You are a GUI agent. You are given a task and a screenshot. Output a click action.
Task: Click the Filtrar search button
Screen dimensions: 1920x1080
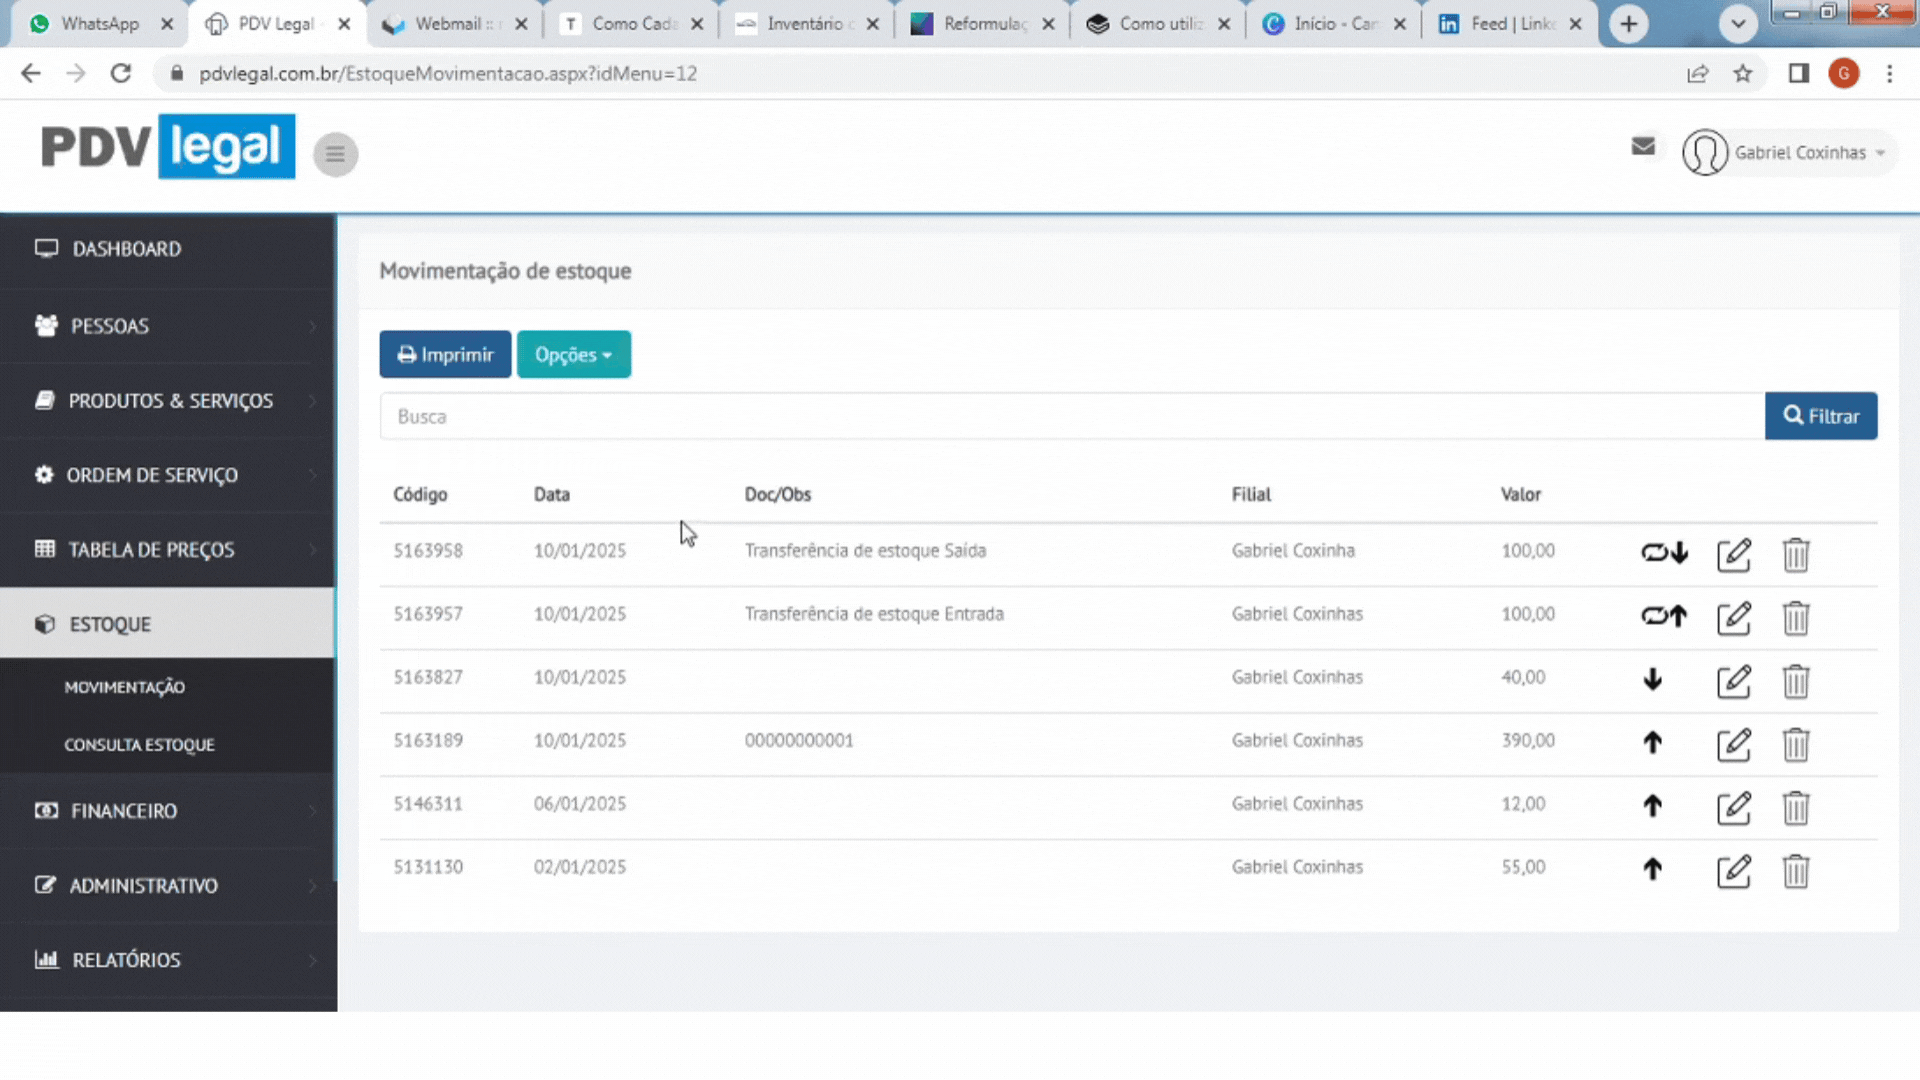(1820, 416)
